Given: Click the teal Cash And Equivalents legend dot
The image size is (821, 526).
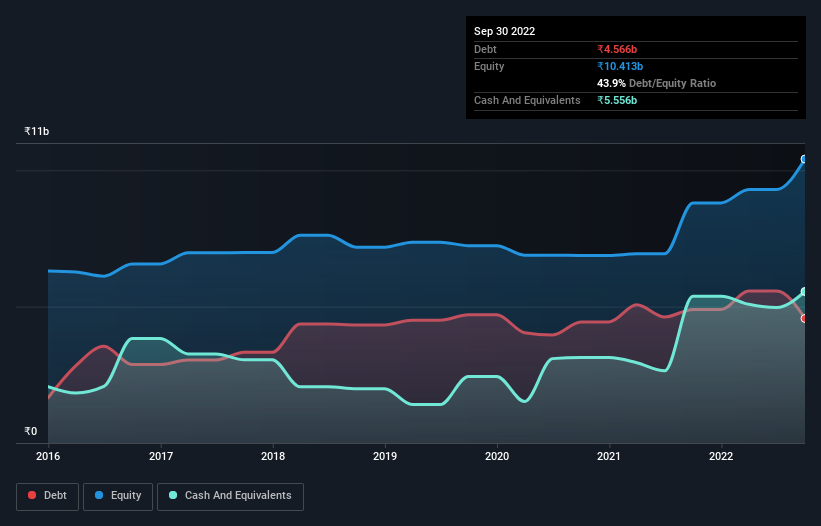Looking at the screenshot, I should pos(173,495).
